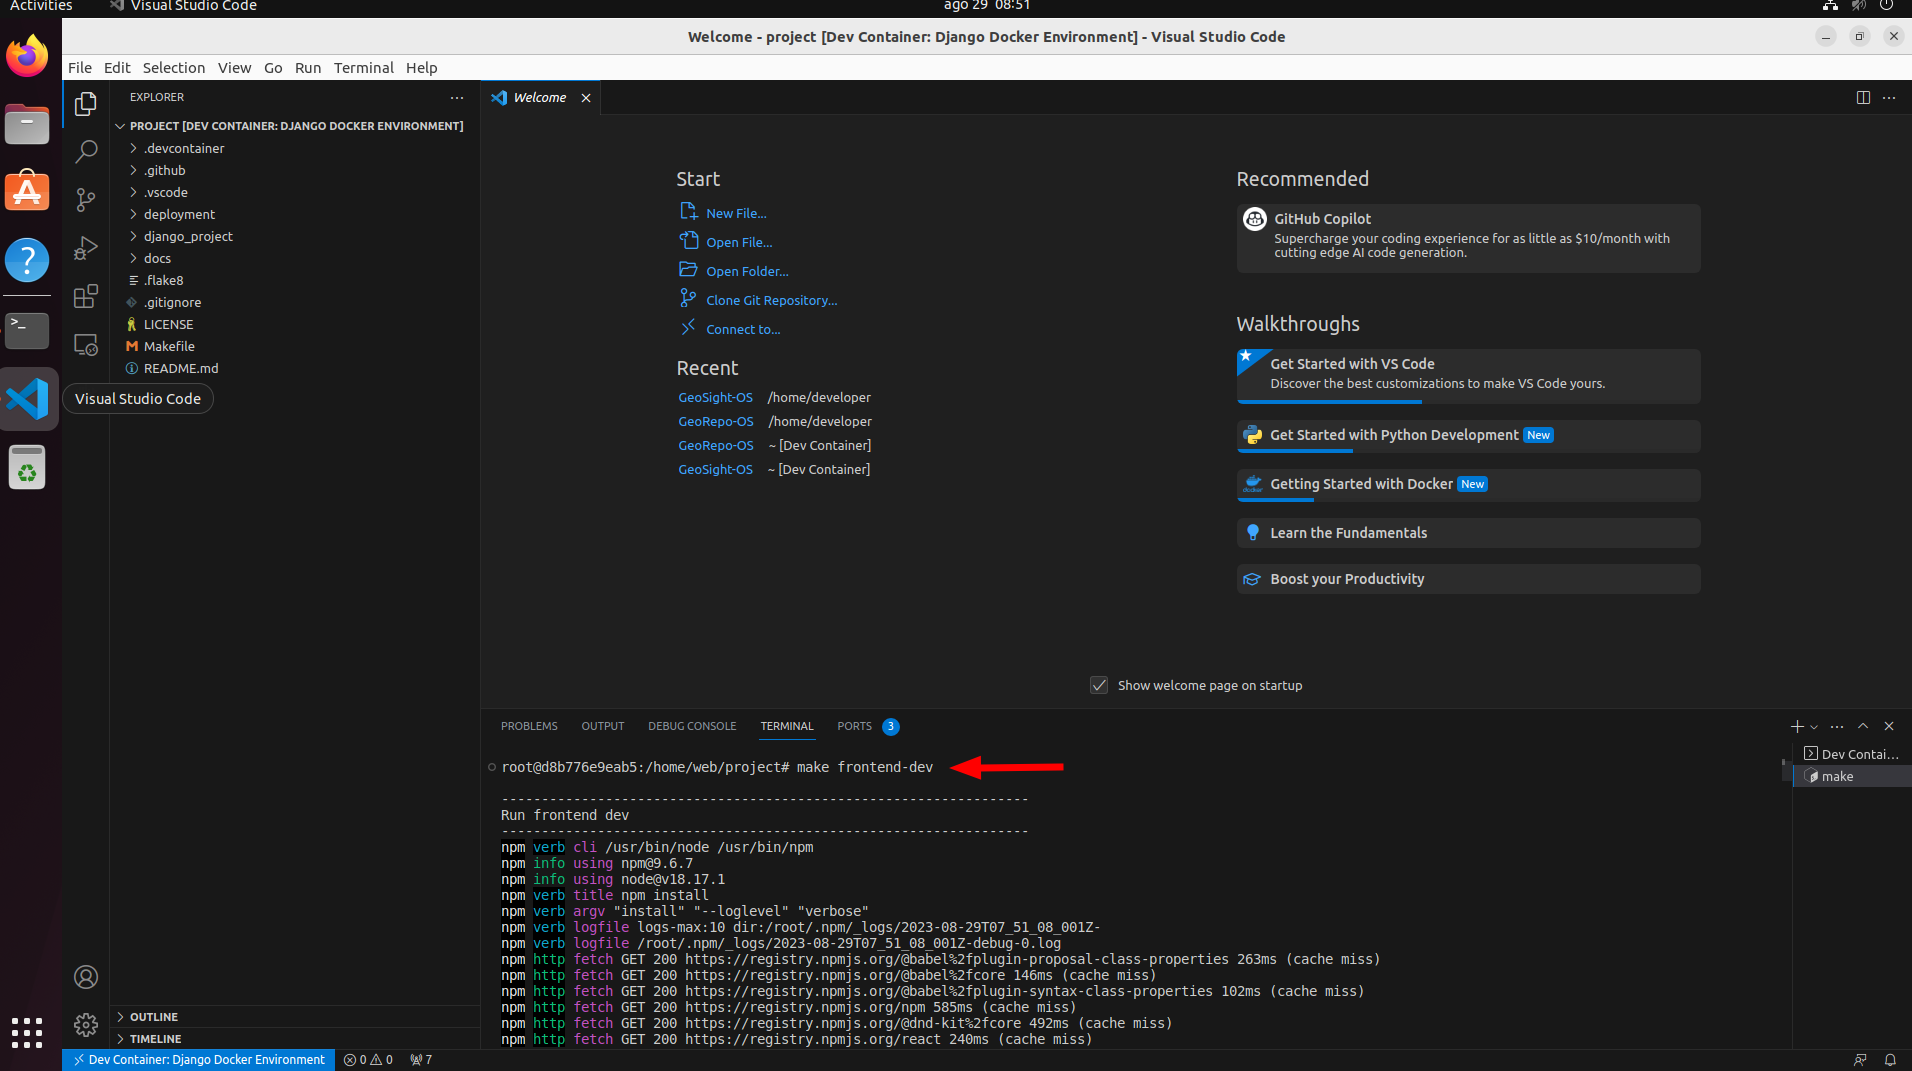Open the Dev Container remote indicator
Image resolution: width=1912 pixels, height=1071 pixels.
point(198,1060)
